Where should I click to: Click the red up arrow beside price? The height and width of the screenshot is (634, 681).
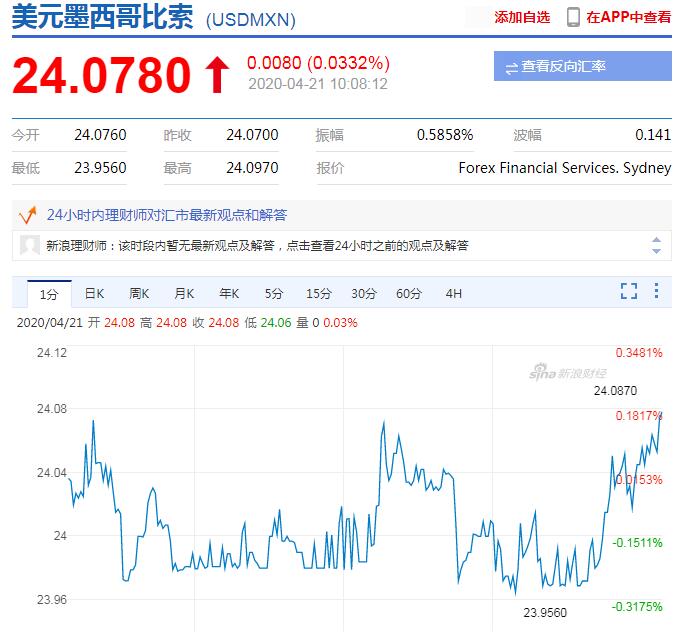pos(217,76)
